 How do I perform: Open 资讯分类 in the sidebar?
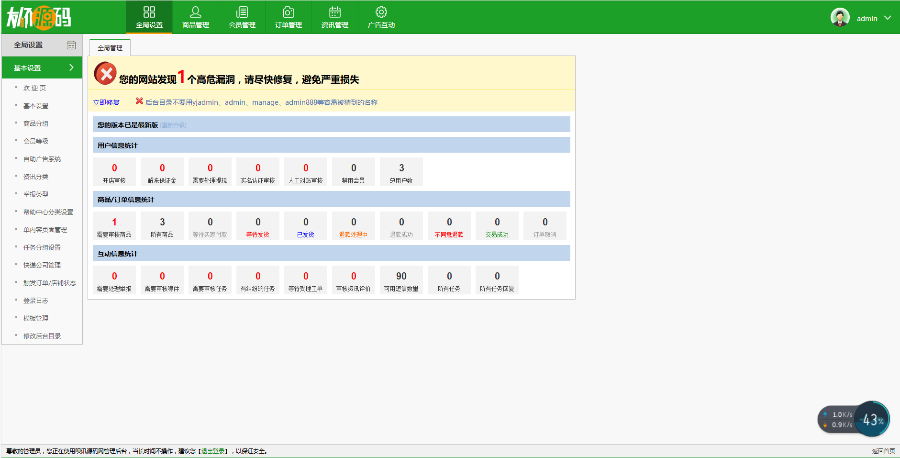coord(36,177)
